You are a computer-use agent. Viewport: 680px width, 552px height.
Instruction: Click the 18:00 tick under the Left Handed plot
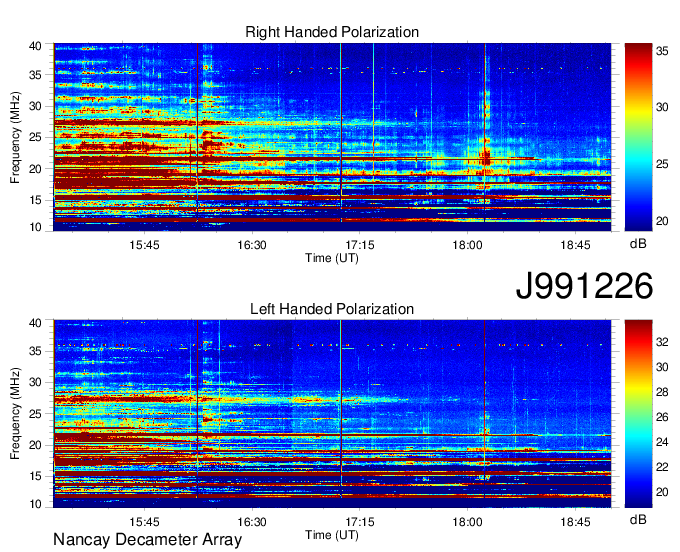pyautogui.click(x=468, y=522)
